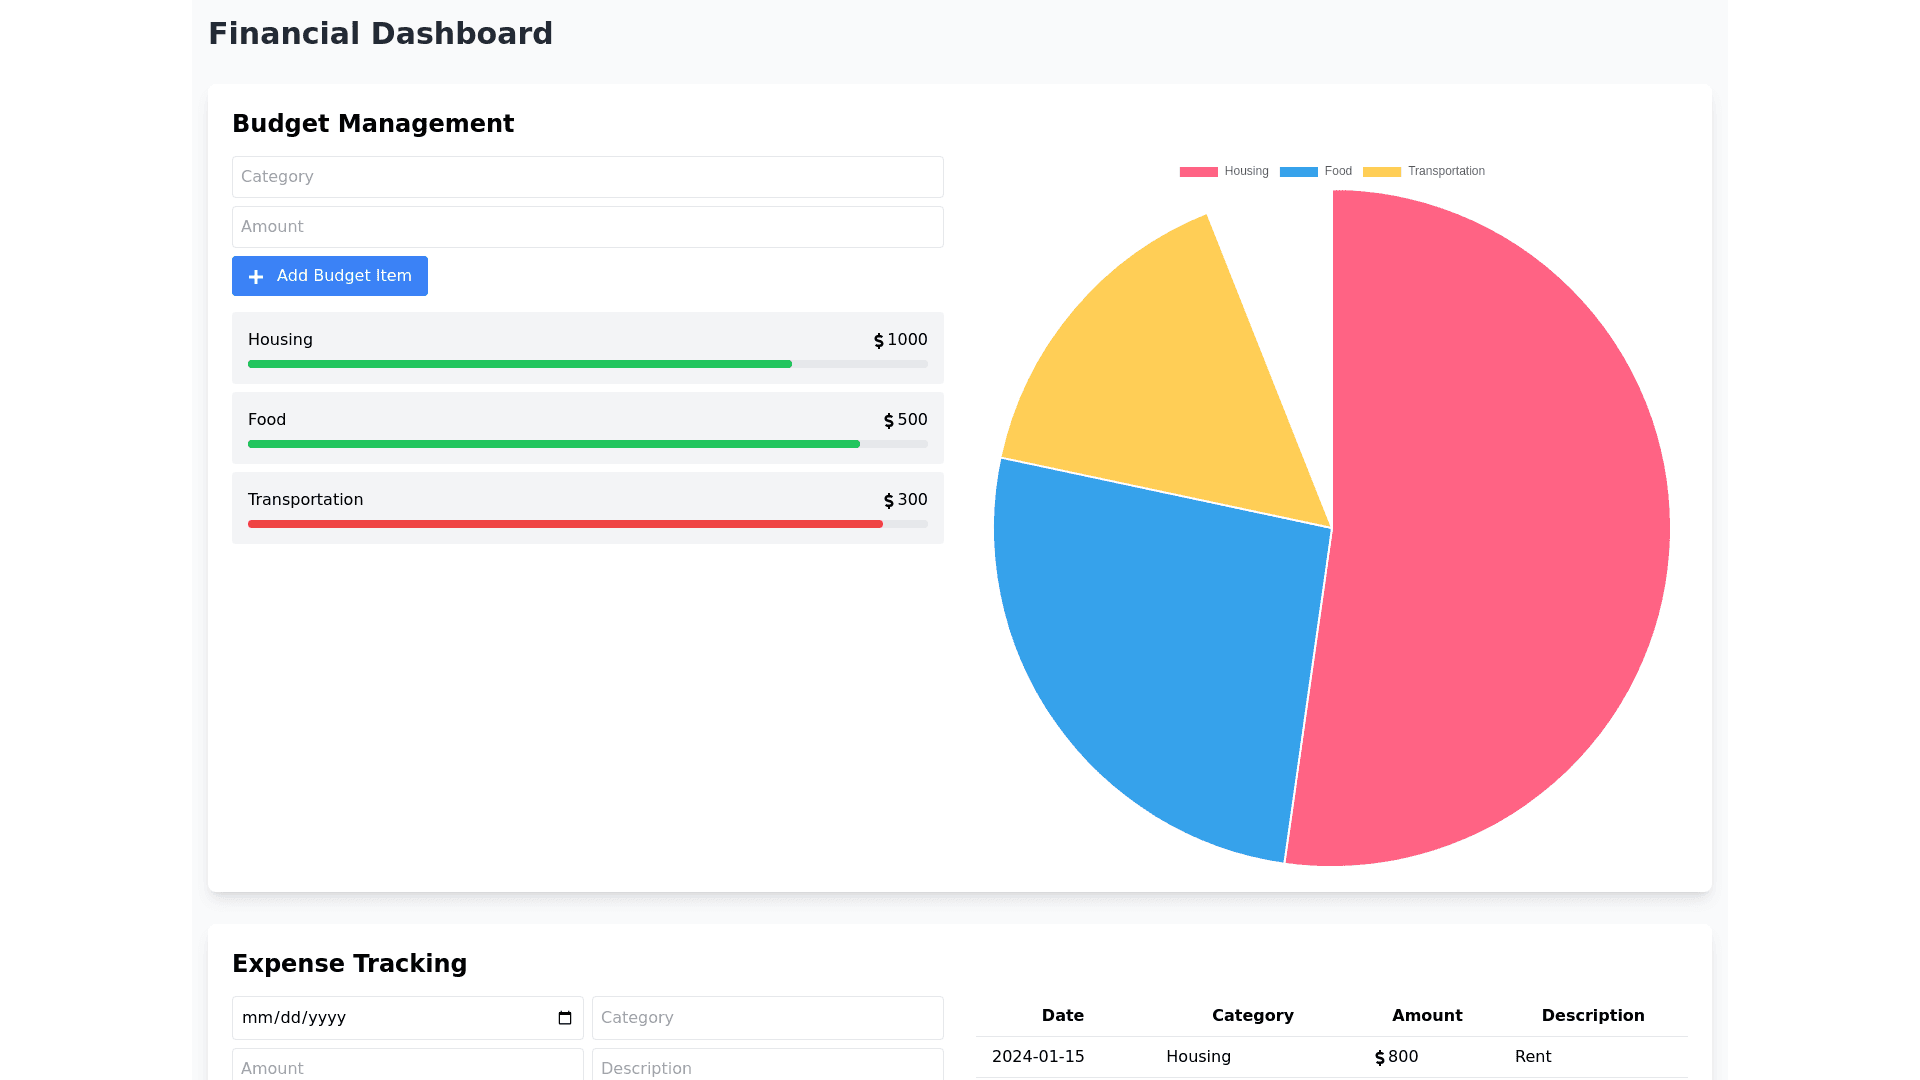The image size is (1920, 1080).
Task: Toggle the Food legend entry in chart
Action: [1316, 172]
